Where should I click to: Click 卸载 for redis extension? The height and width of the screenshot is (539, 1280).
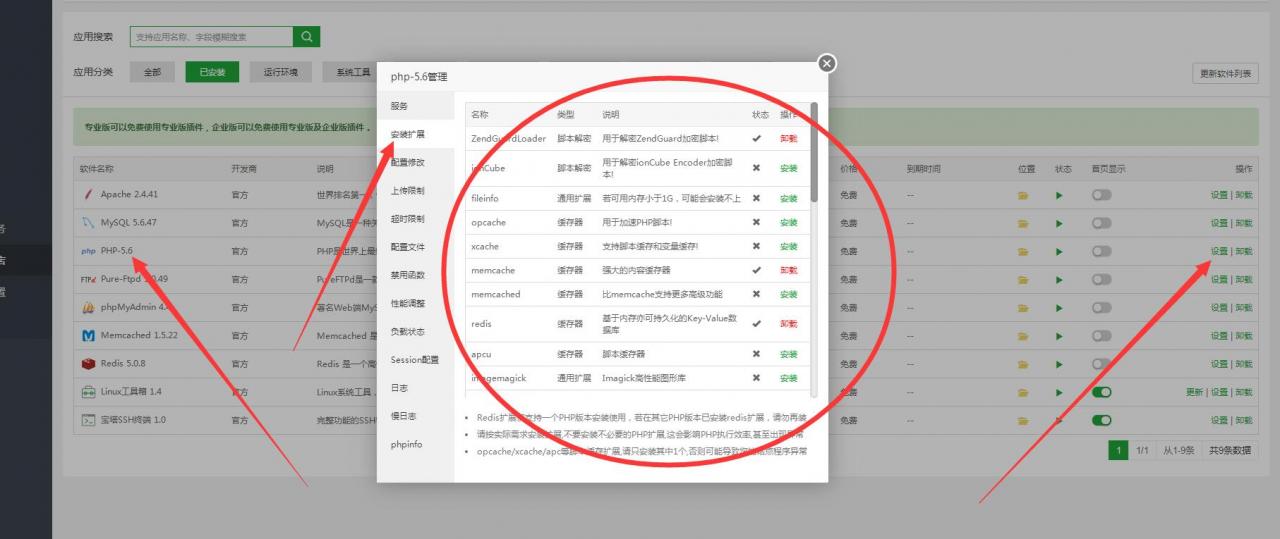789,324
